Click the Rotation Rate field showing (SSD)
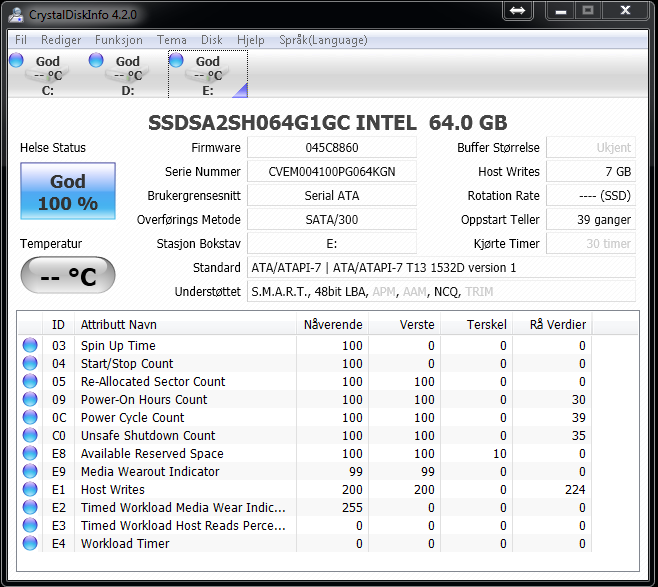 point(591,196)
